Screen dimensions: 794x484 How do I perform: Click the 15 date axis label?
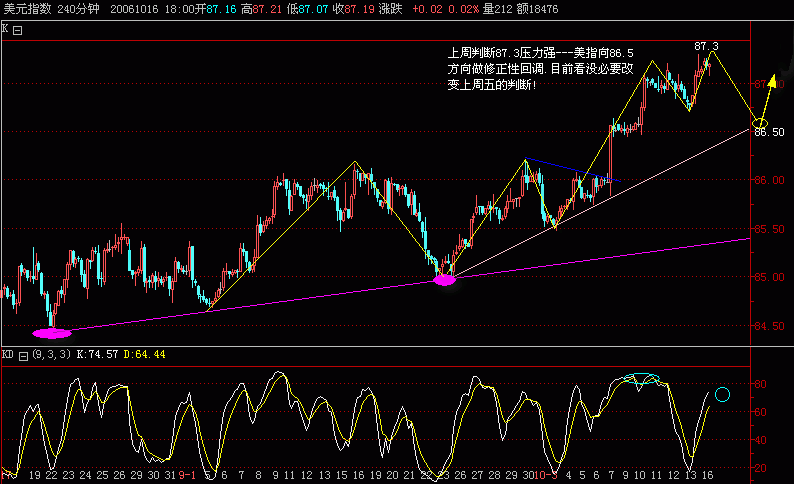tap(342, 475)
